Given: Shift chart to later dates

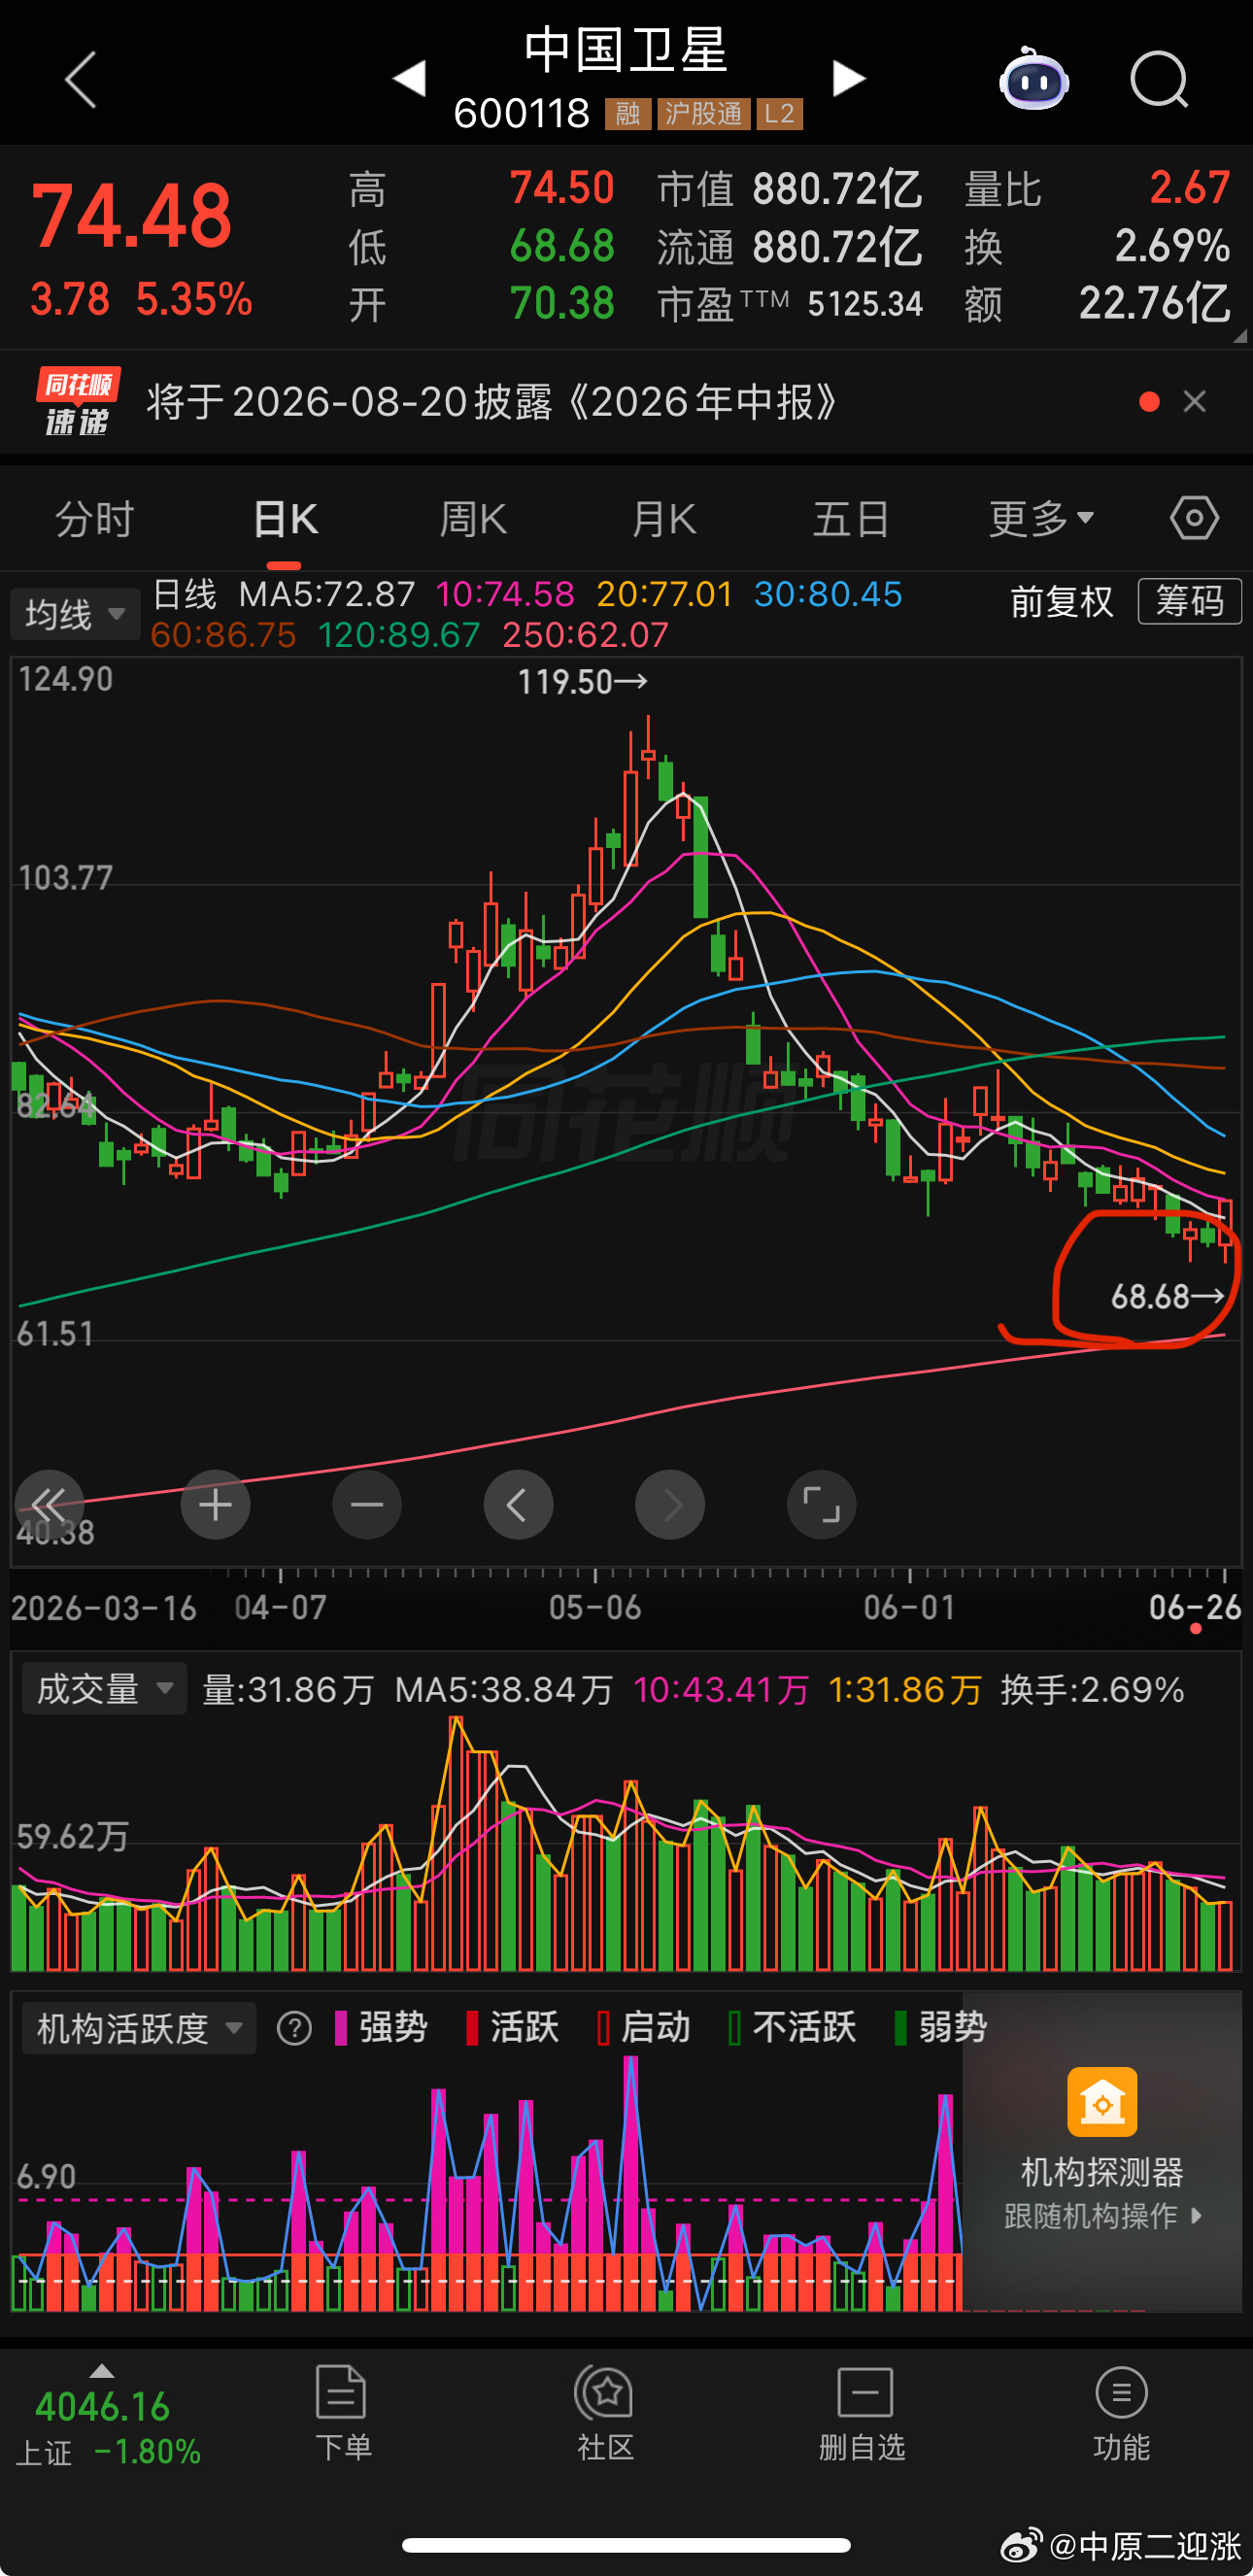Looking at the screenshot, I should pos(670,1504).
